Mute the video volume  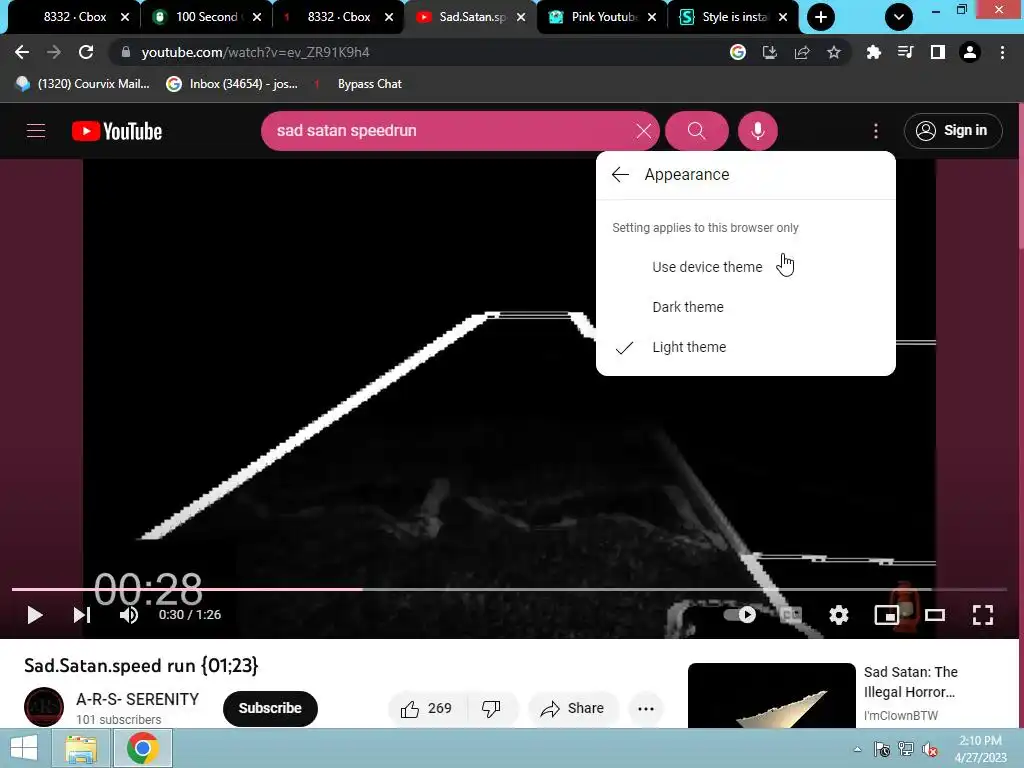pyautogui.click(x=129, y=615)
